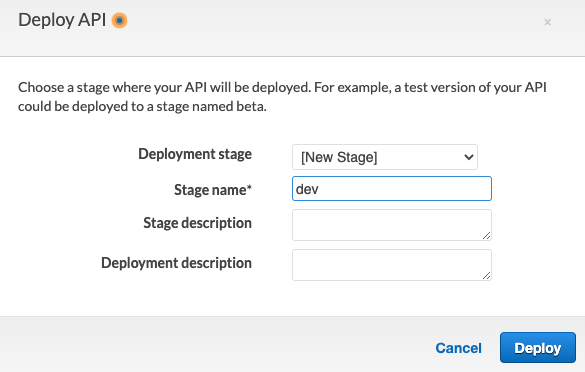Click the orange indicator dot beside Deploy API
This screenshot has height=372, width=585.
point(119,21)
